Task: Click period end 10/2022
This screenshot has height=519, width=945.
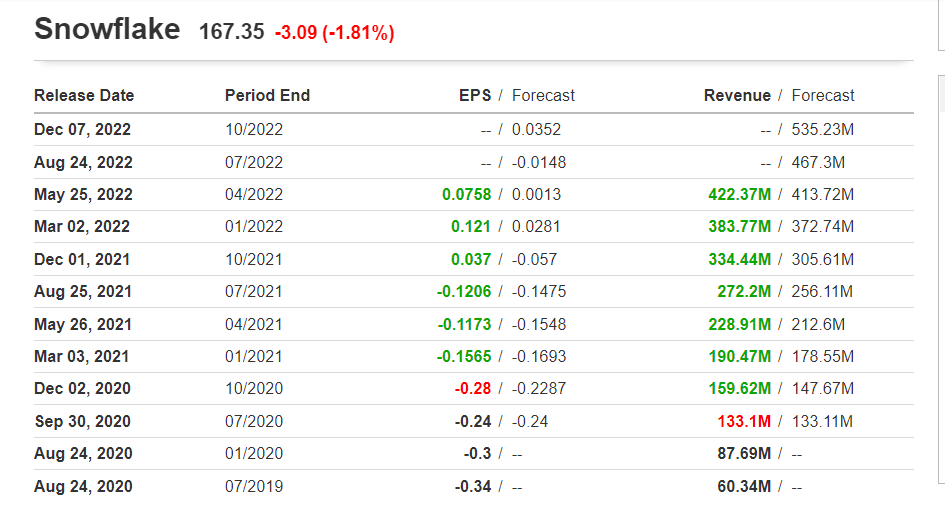Action: [254, 130]
